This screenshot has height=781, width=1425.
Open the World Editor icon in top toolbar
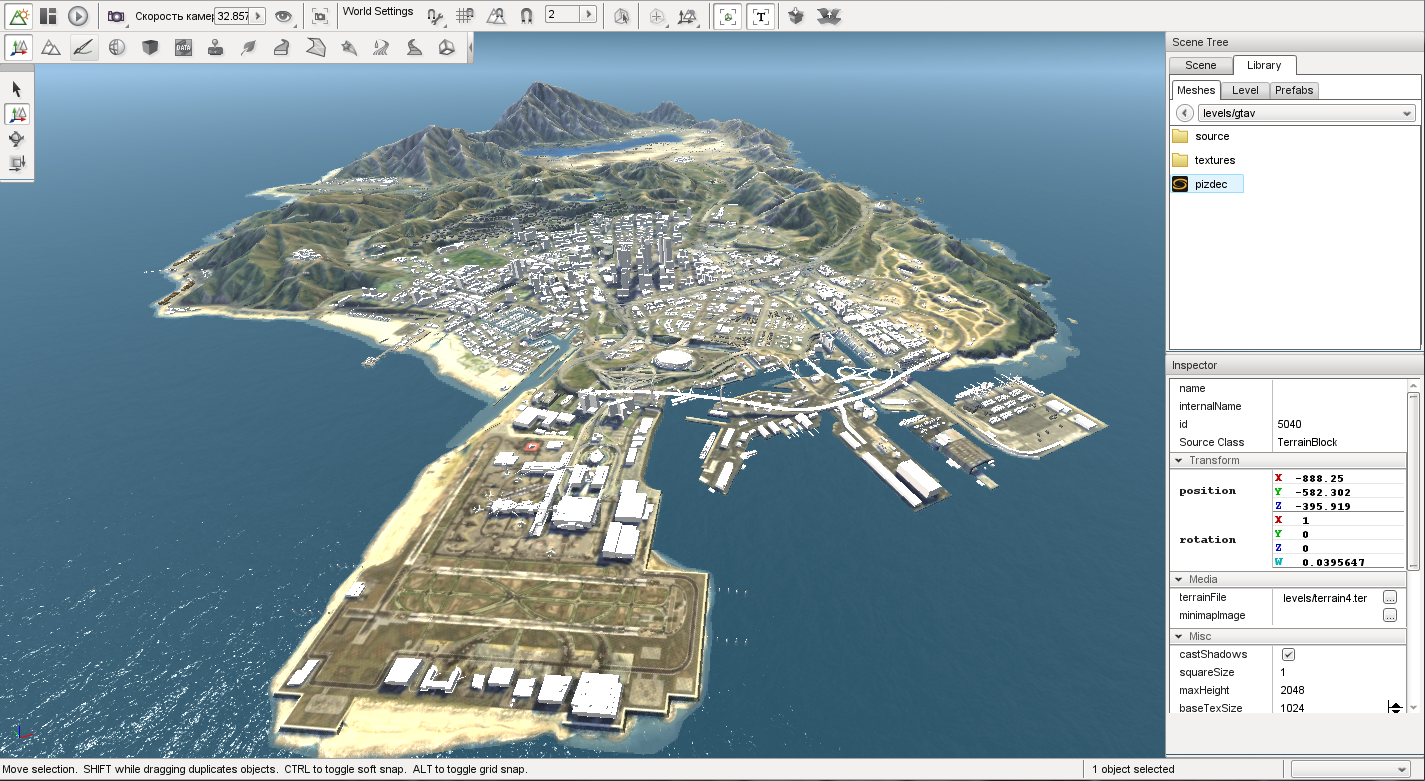(x=19, y=16)
